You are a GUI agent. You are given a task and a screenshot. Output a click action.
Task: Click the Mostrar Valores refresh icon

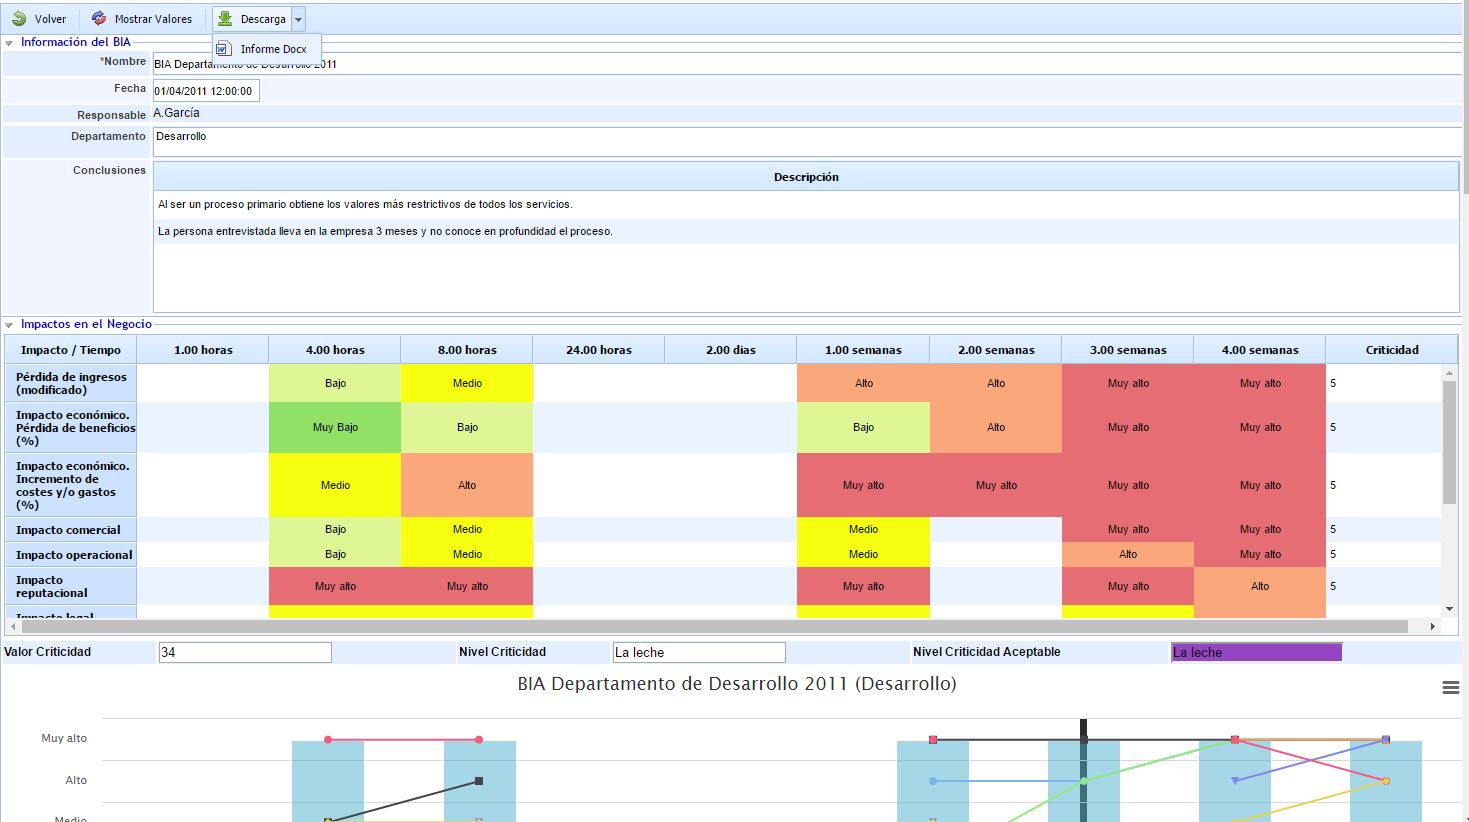pos(99,19)
